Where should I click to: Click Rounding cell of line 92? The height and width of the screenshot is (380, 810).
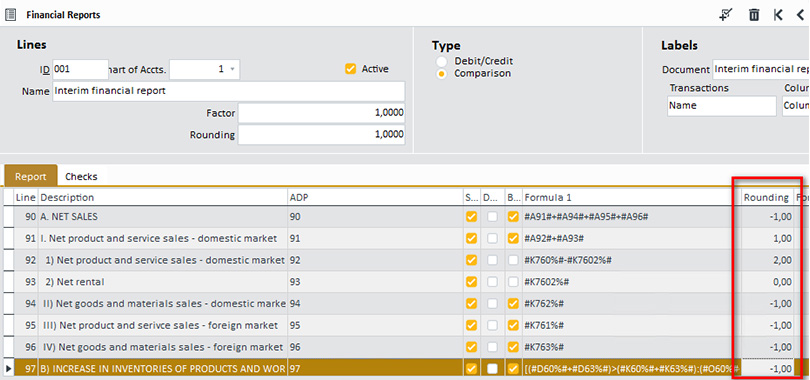(767, 260)
